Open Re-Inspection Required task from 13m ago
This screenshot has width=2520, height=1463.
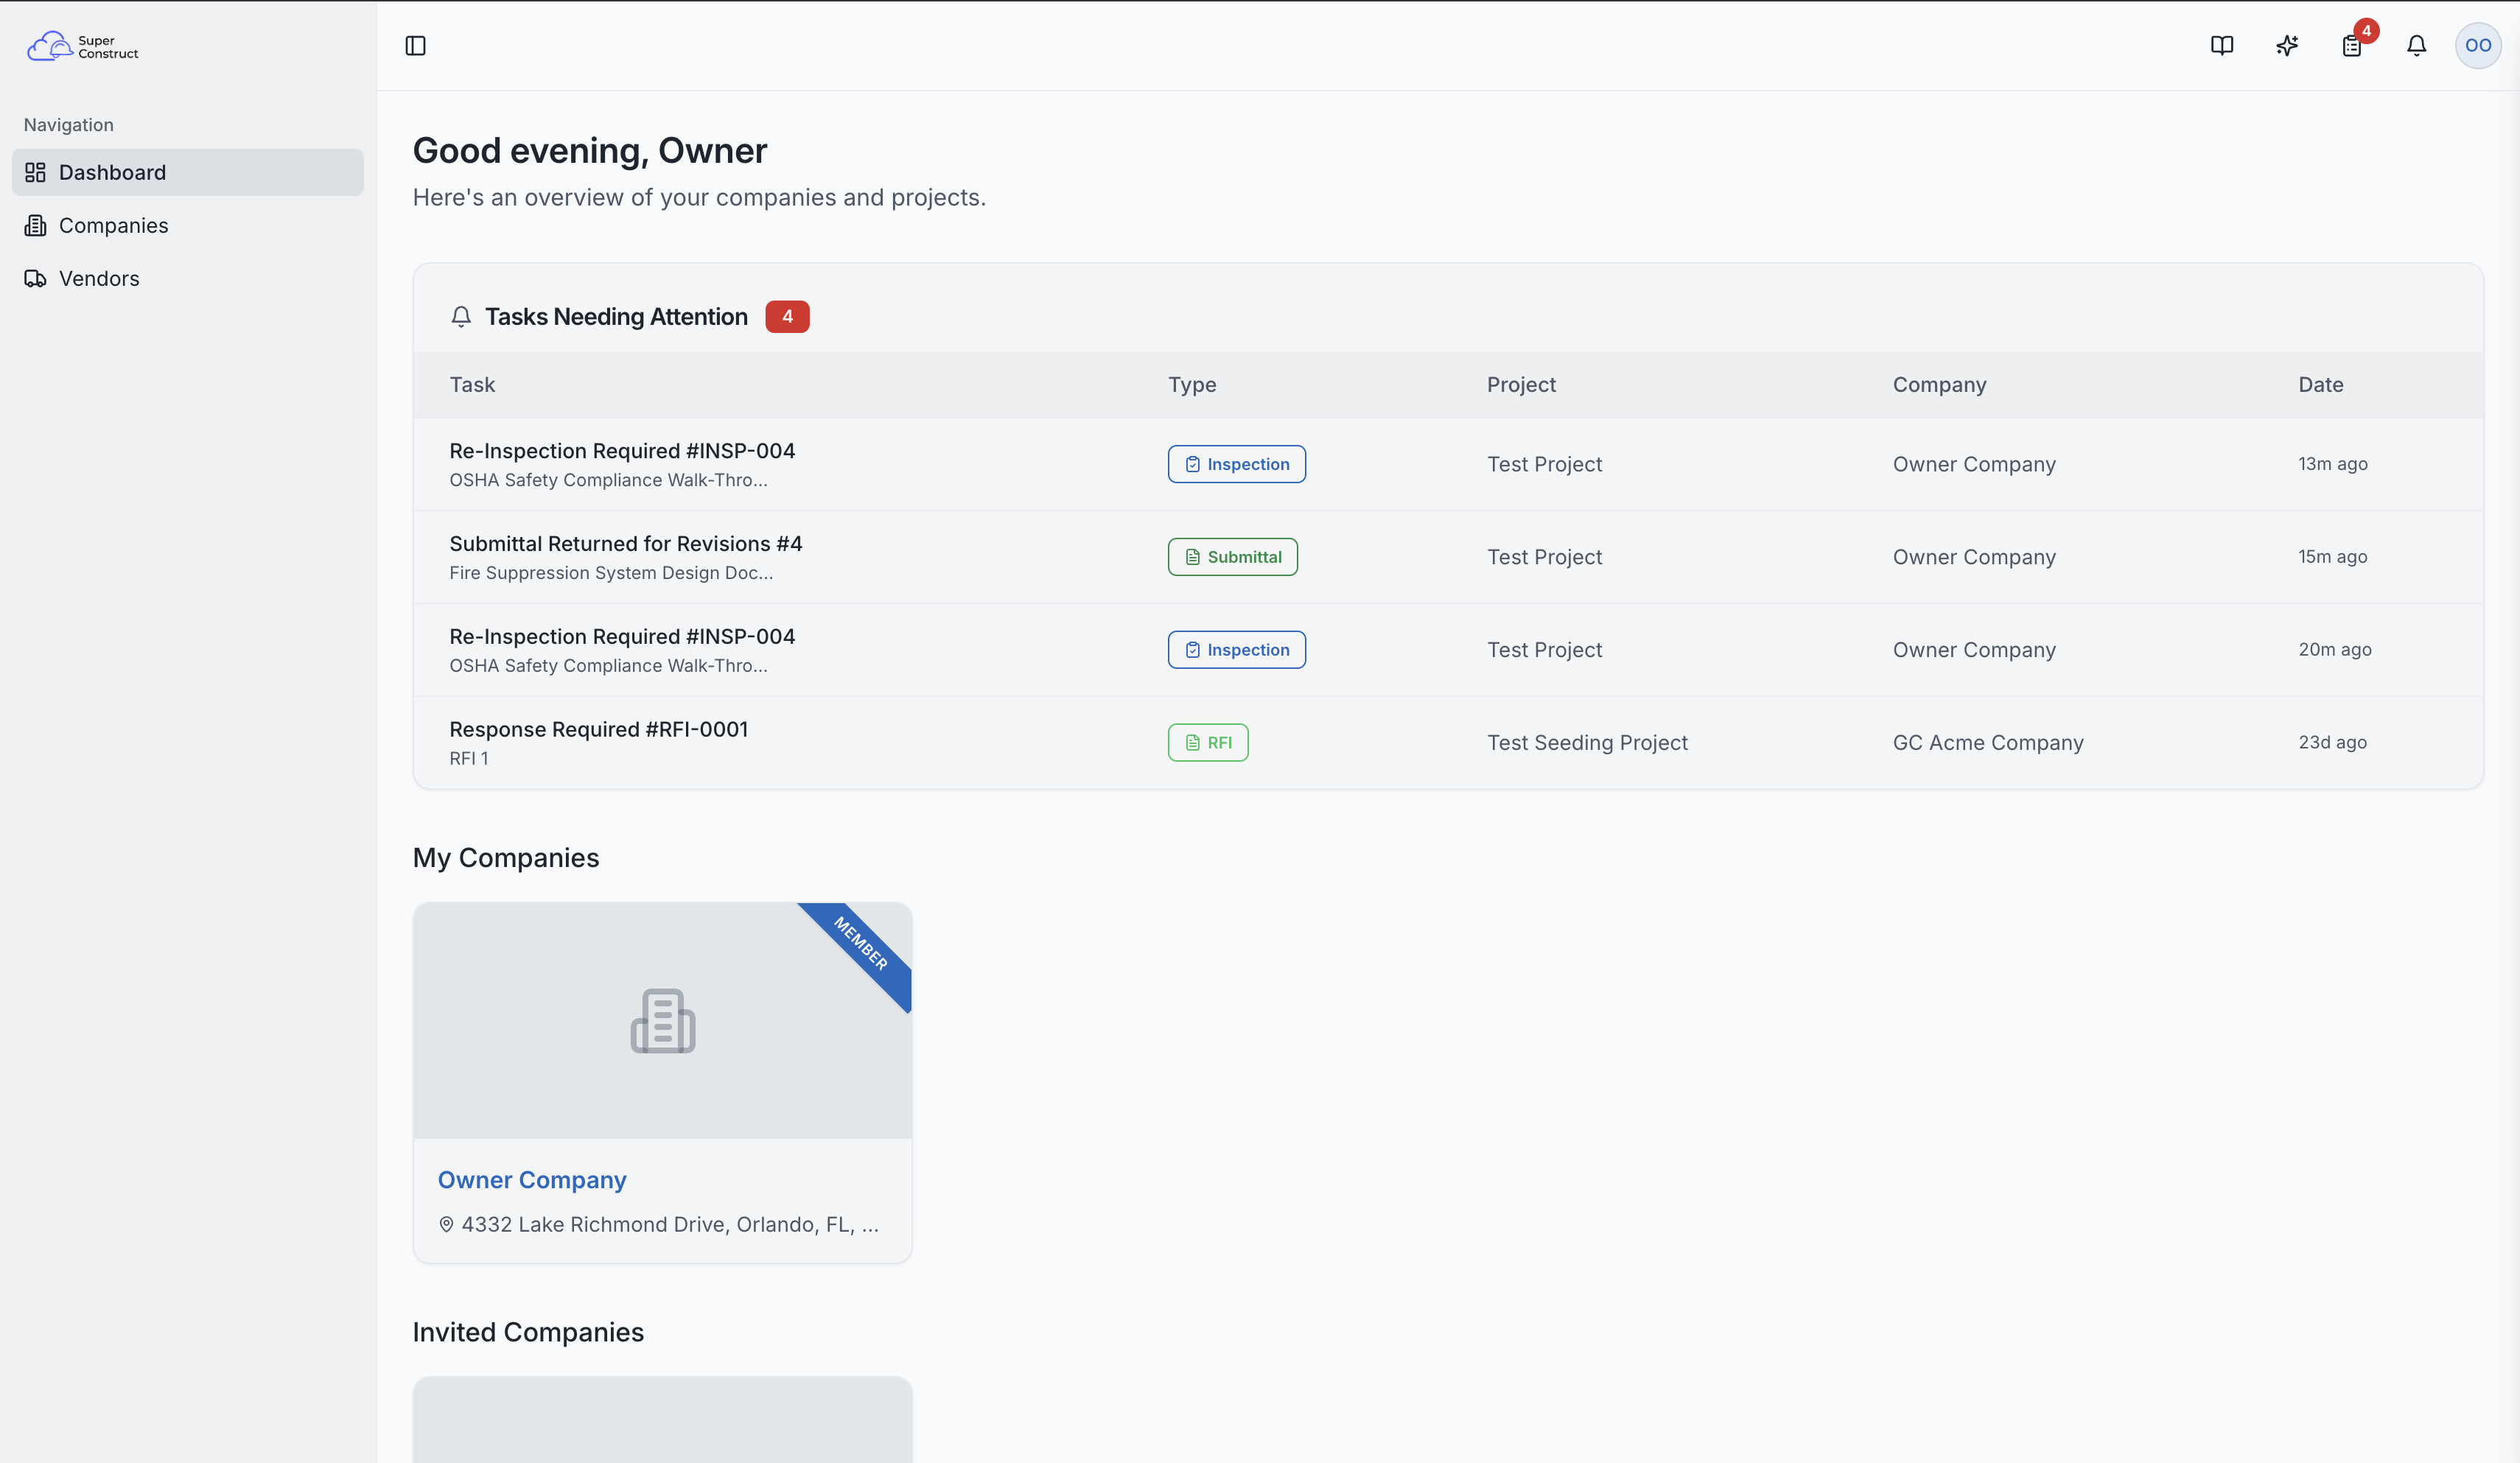click(x=622, y=451)
